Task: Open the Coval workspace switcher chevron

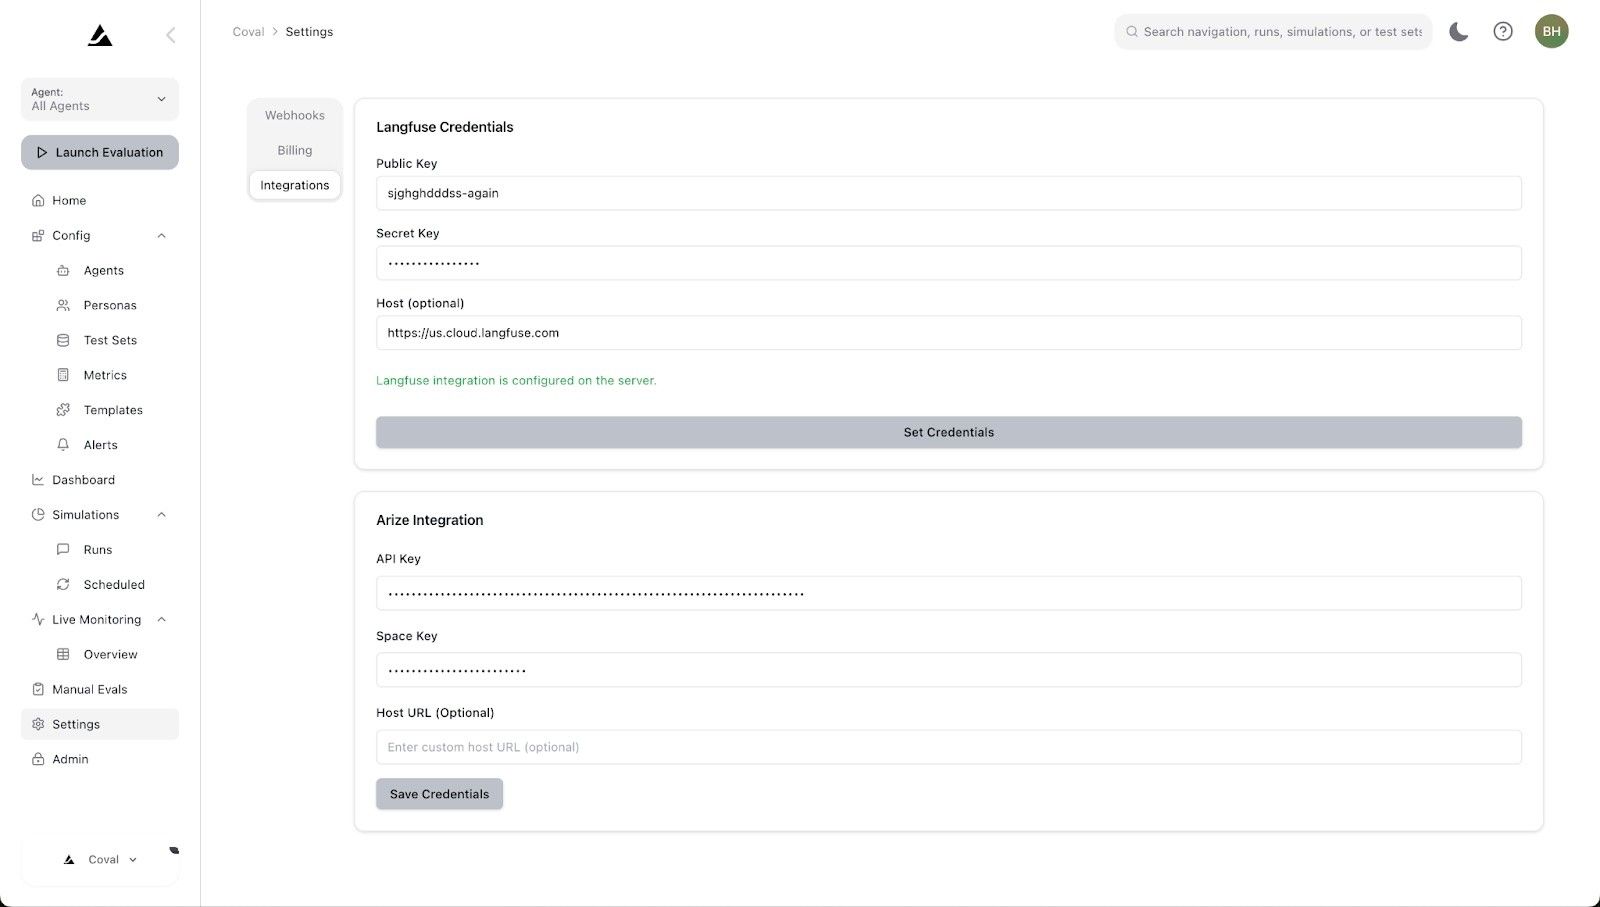Action: [x=133, y=860]
